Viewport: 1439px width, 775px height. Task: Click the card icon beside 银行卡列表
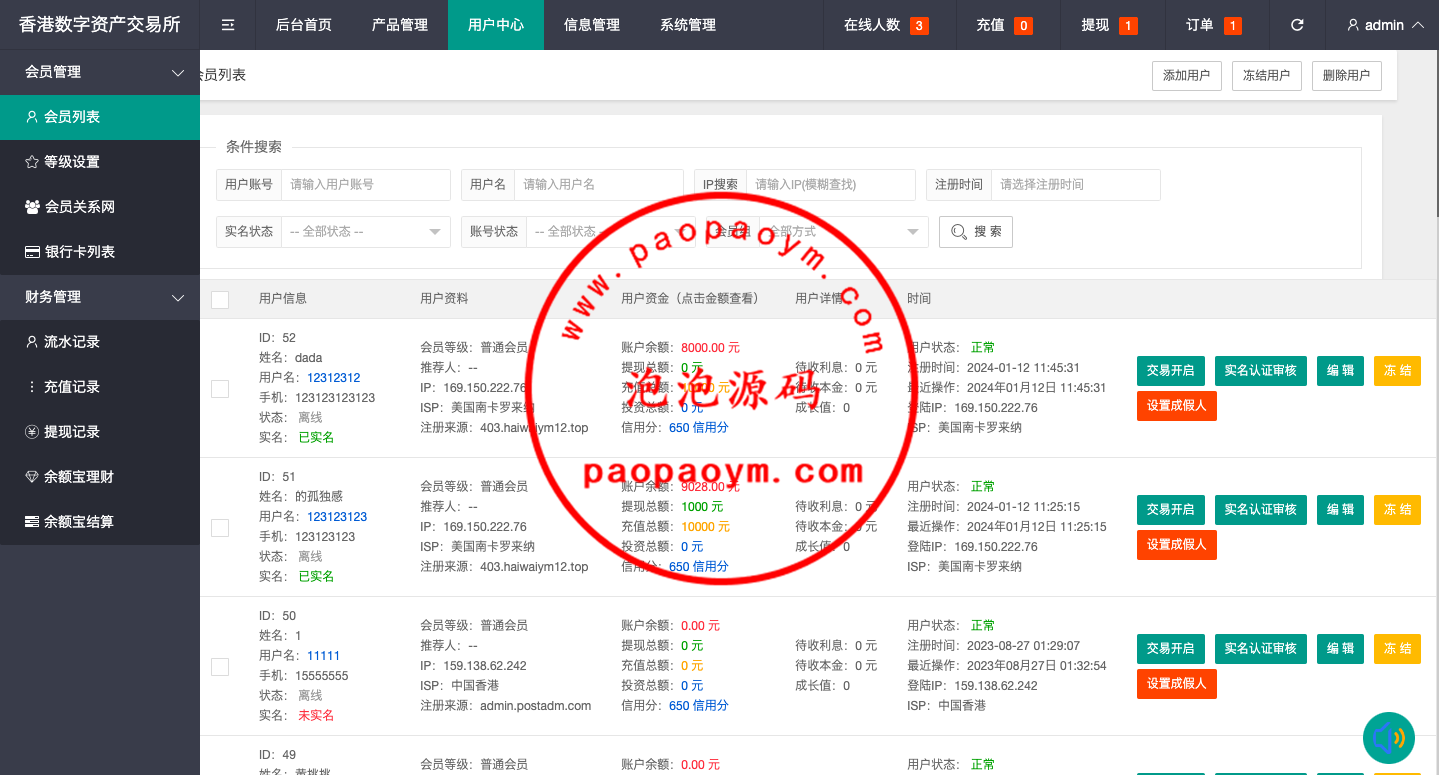(32, 252)
